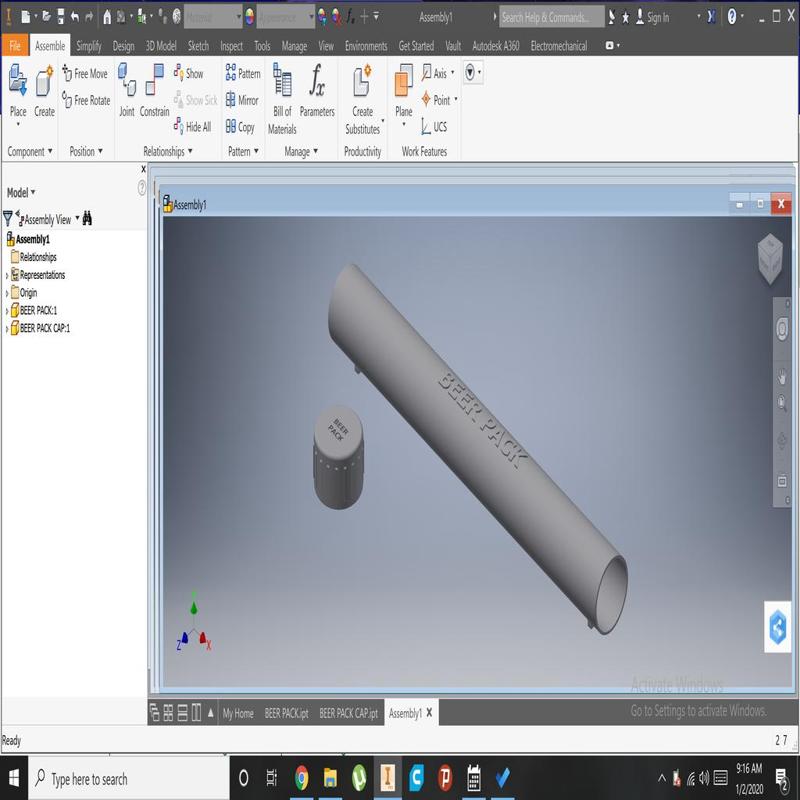Viewport: 800px width, 800px height.
Task: Switch to the BEER PACK CAP.ipt document tab
Action: click(x=348, y=713)
